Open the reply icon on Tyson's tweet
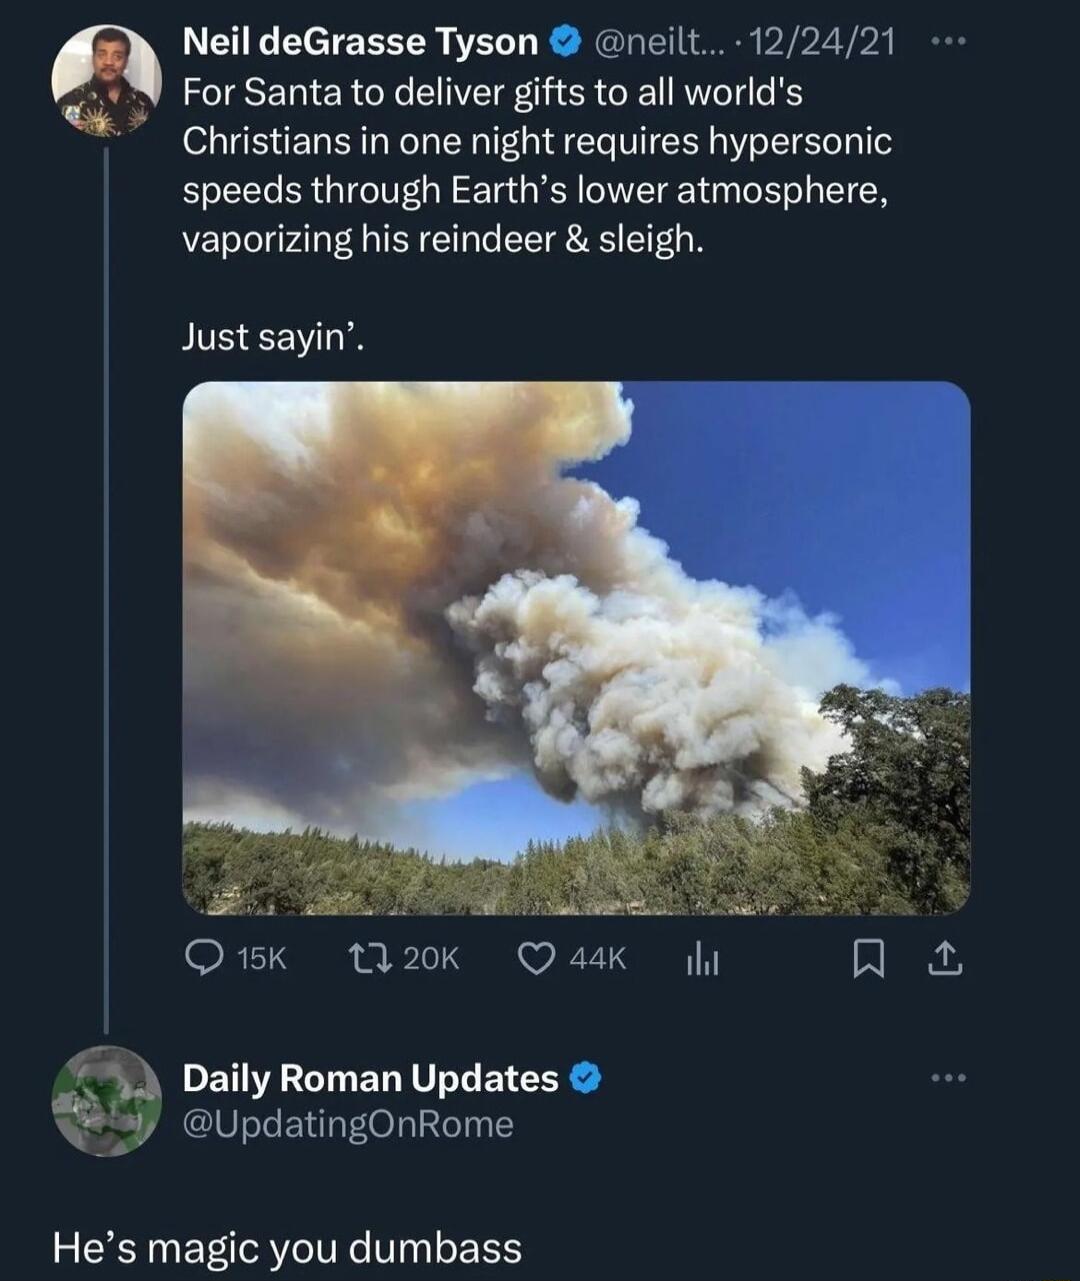1080x1281 pixels. click(203, 959)
